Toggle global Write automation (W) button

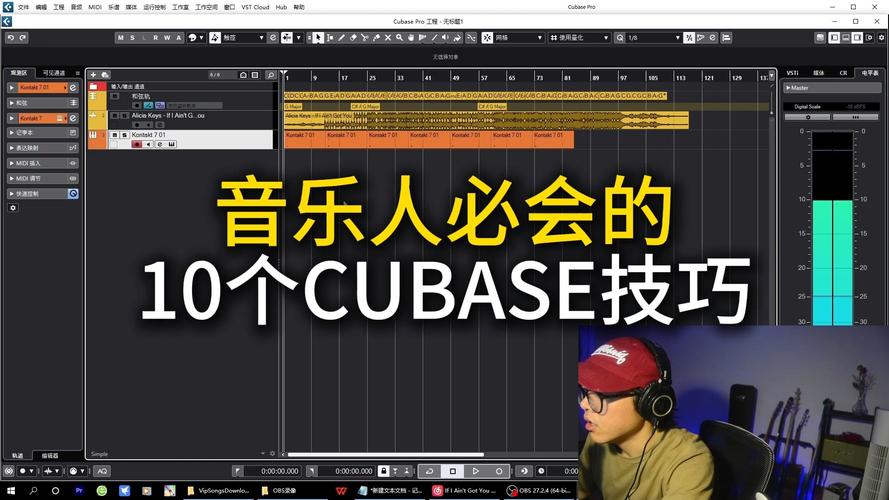(167, 37)
